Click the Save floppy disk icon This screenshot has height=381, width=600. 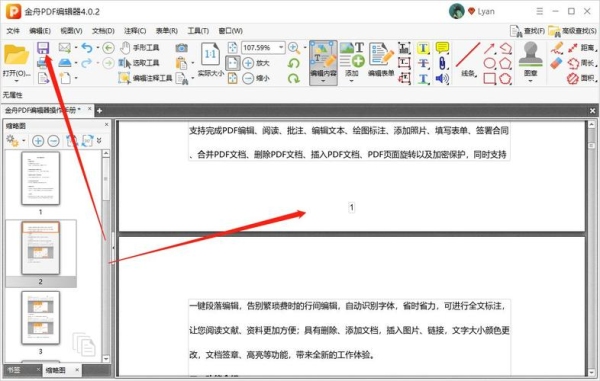pos(43,48)
